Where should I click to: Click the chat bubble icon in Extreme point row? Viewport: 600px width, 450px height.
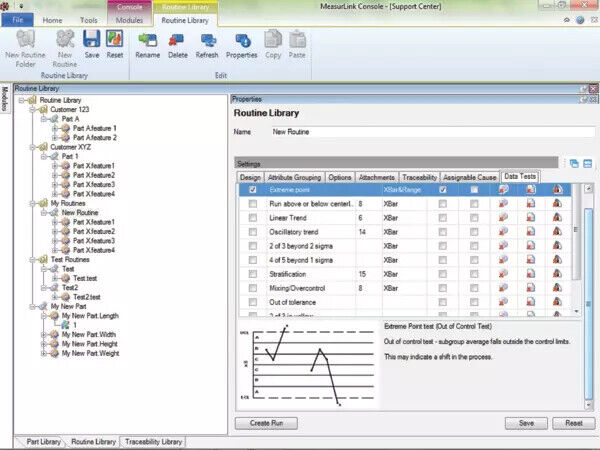click(504, 189)
